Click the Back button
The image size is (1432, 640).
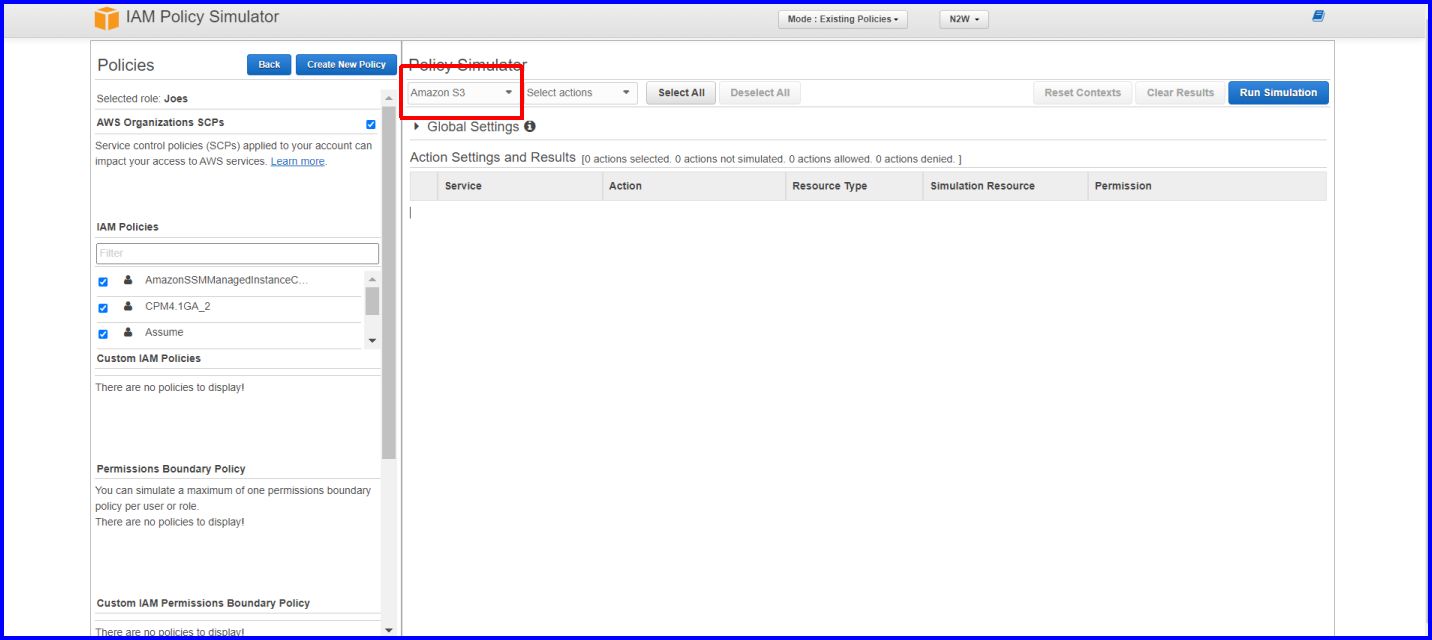[269, 65]
